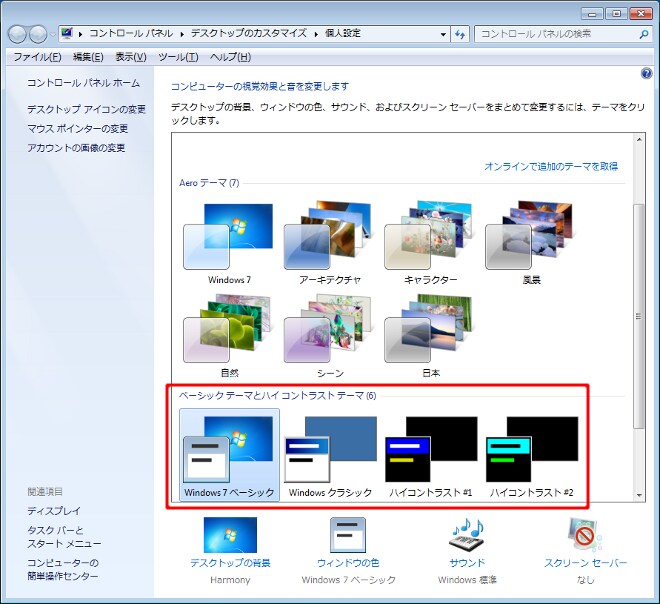Expand arrow before コントロール パネル breadcrumb
The width and height of the screenshot is (660, 604).
(x=80, y=34)
